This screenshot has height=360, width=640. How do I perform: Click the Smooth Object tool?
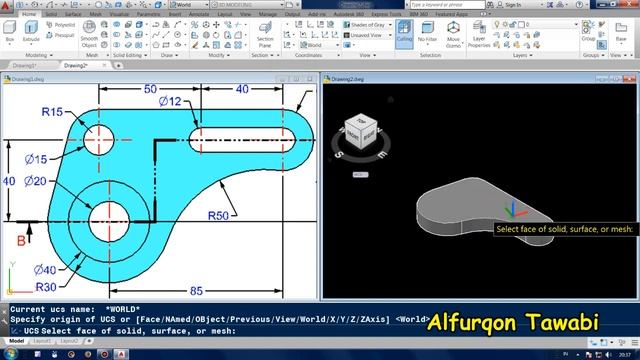coord(89,34)
